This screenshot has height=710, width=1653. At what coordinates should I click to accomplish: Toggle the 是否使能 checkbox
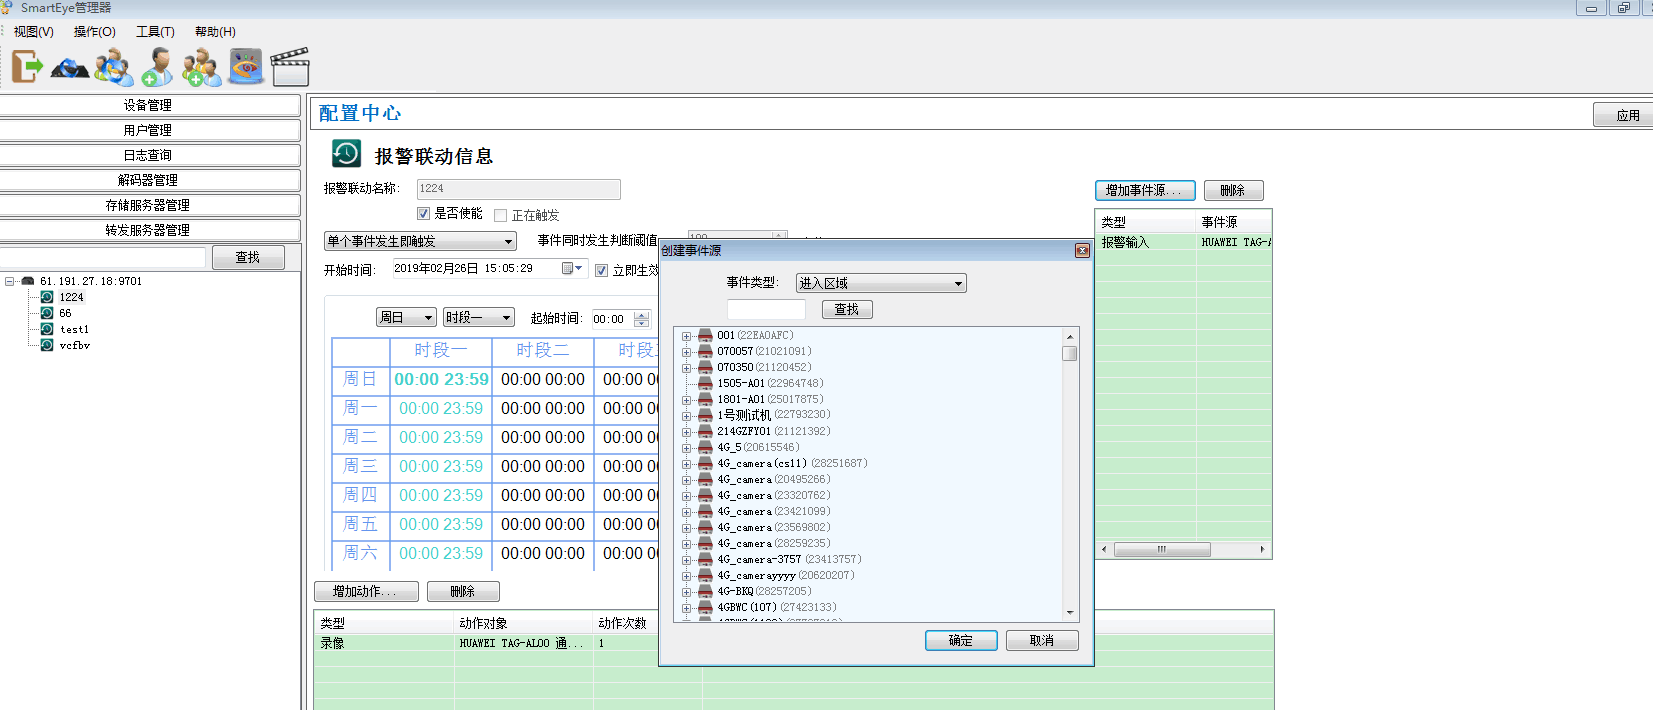tap(424, 214)
